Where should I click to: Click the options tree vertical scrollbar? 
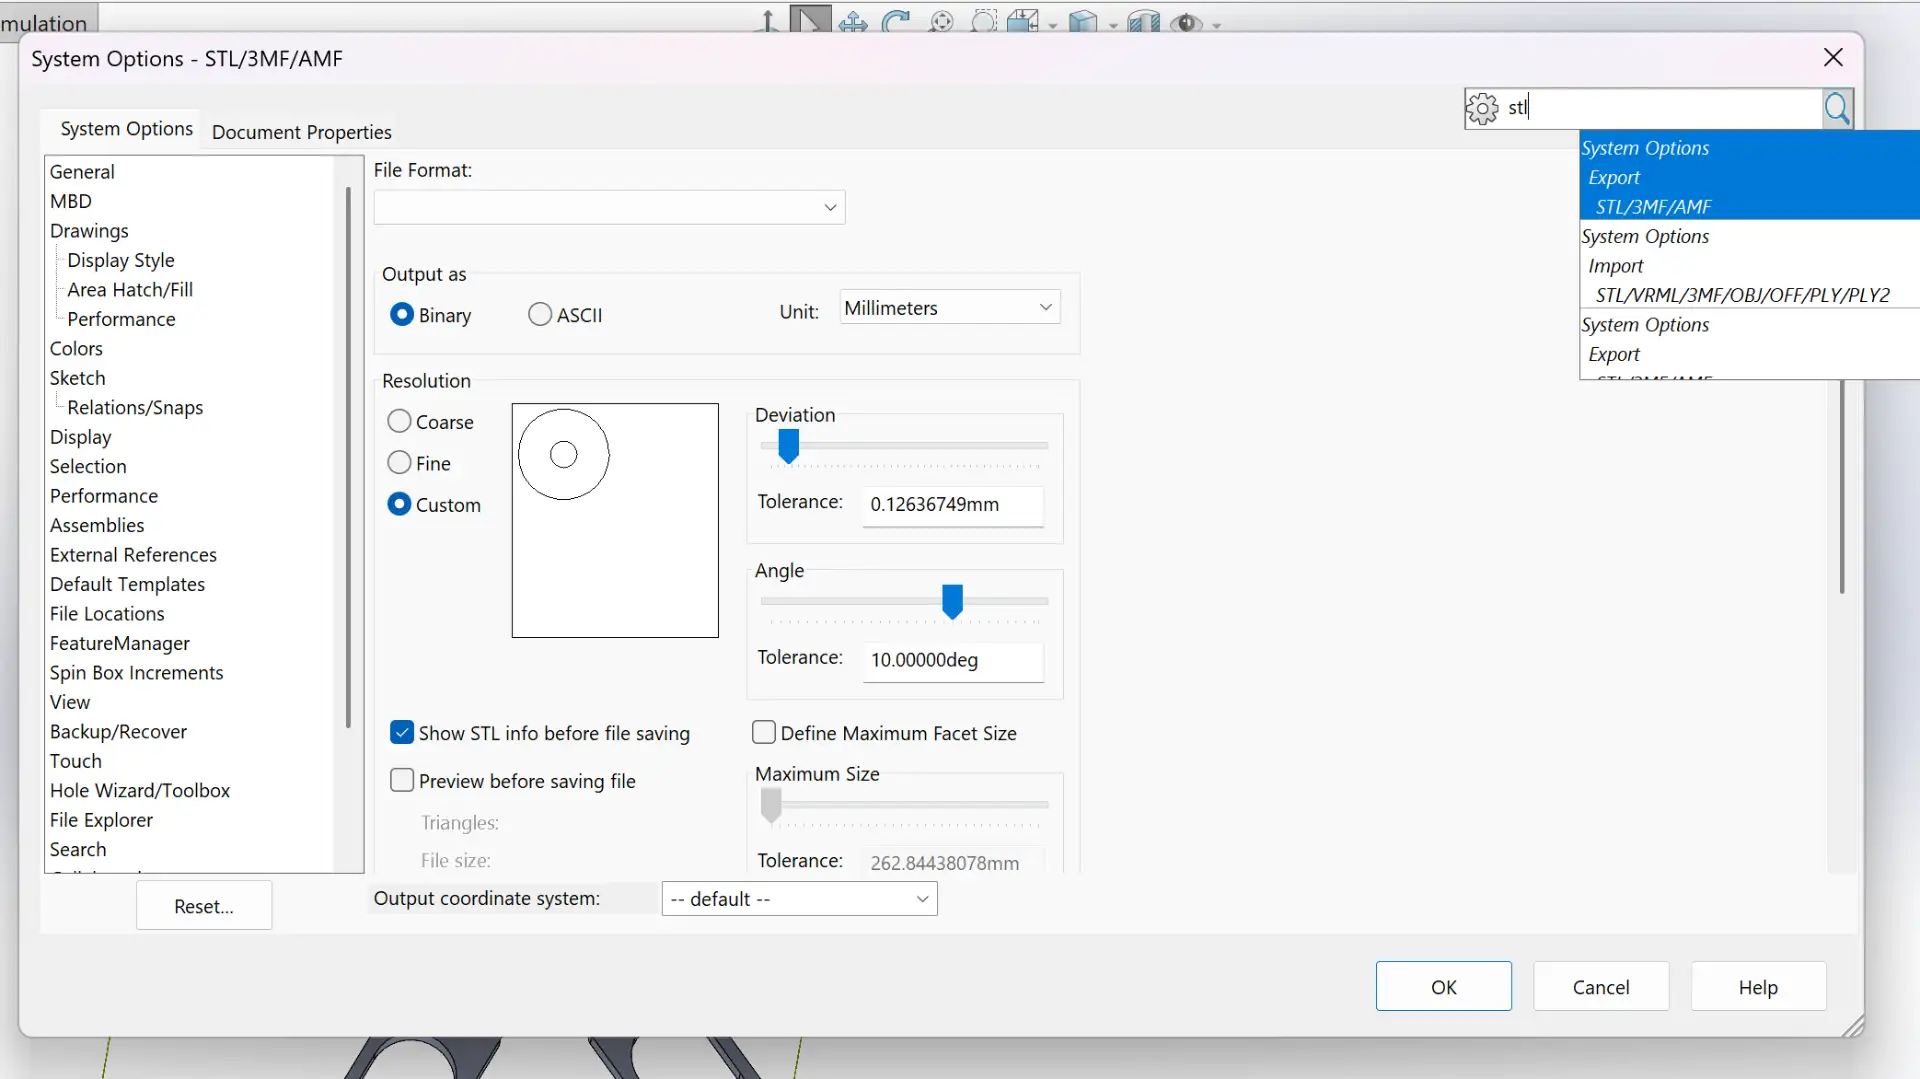348,457
